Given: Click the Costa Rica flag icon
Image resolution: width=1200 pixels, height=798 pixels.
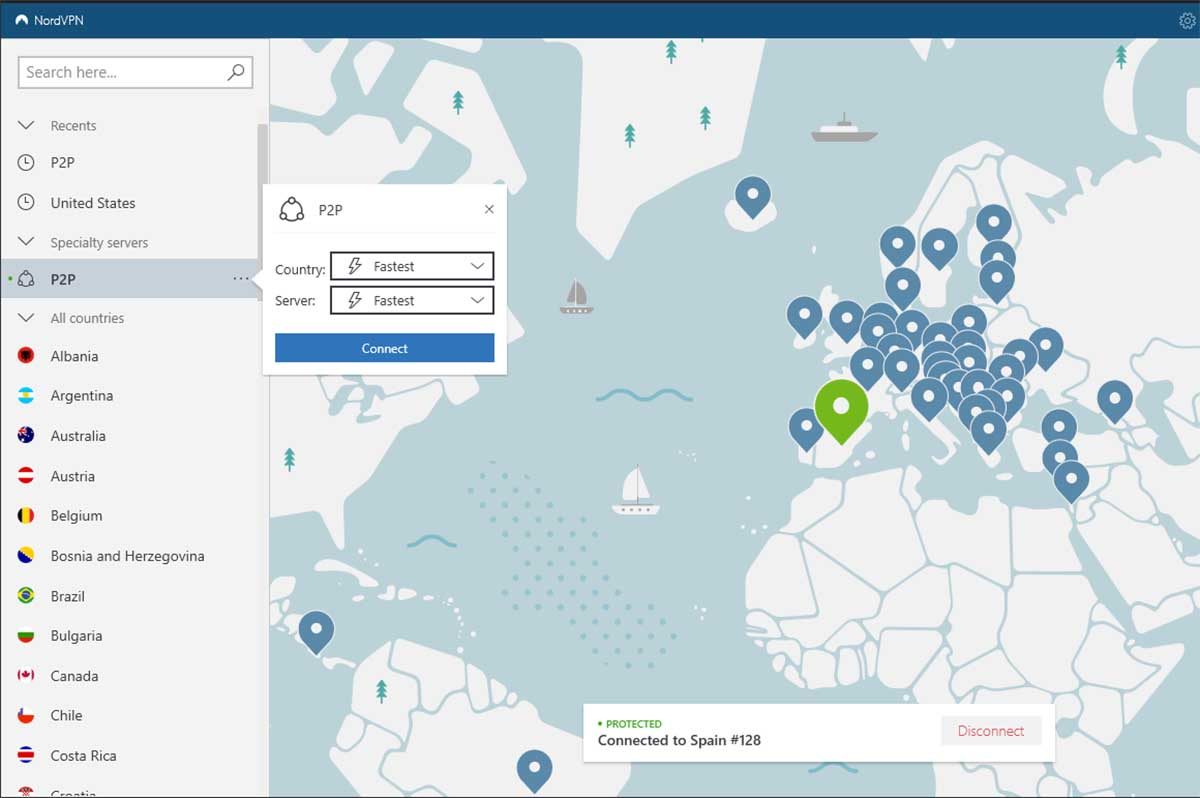Looking at the screenshot, I should 26,756.
